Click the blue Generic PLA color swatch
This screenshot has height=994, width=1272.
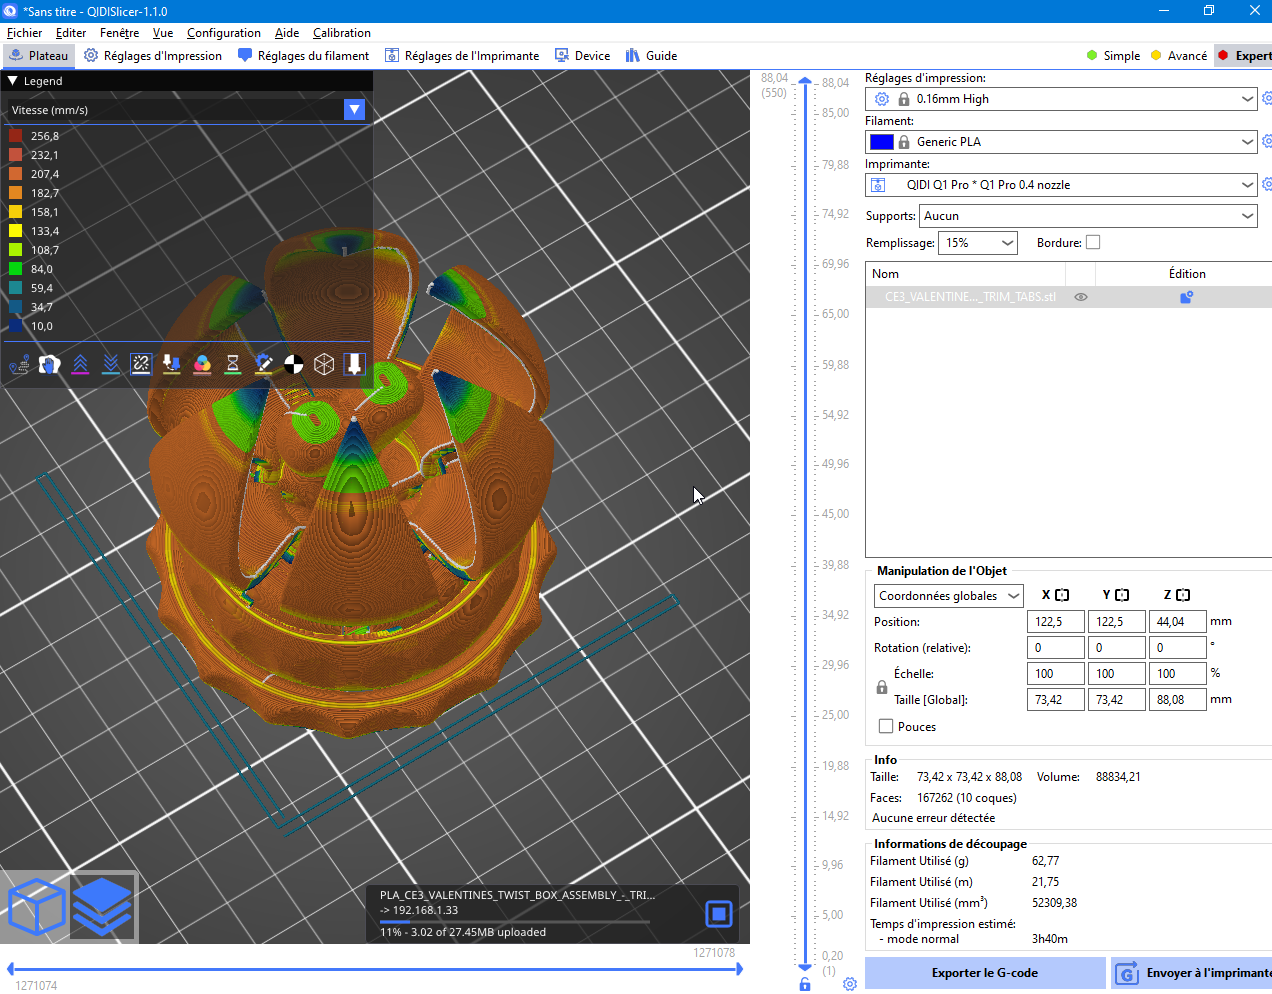pos(882,142)
